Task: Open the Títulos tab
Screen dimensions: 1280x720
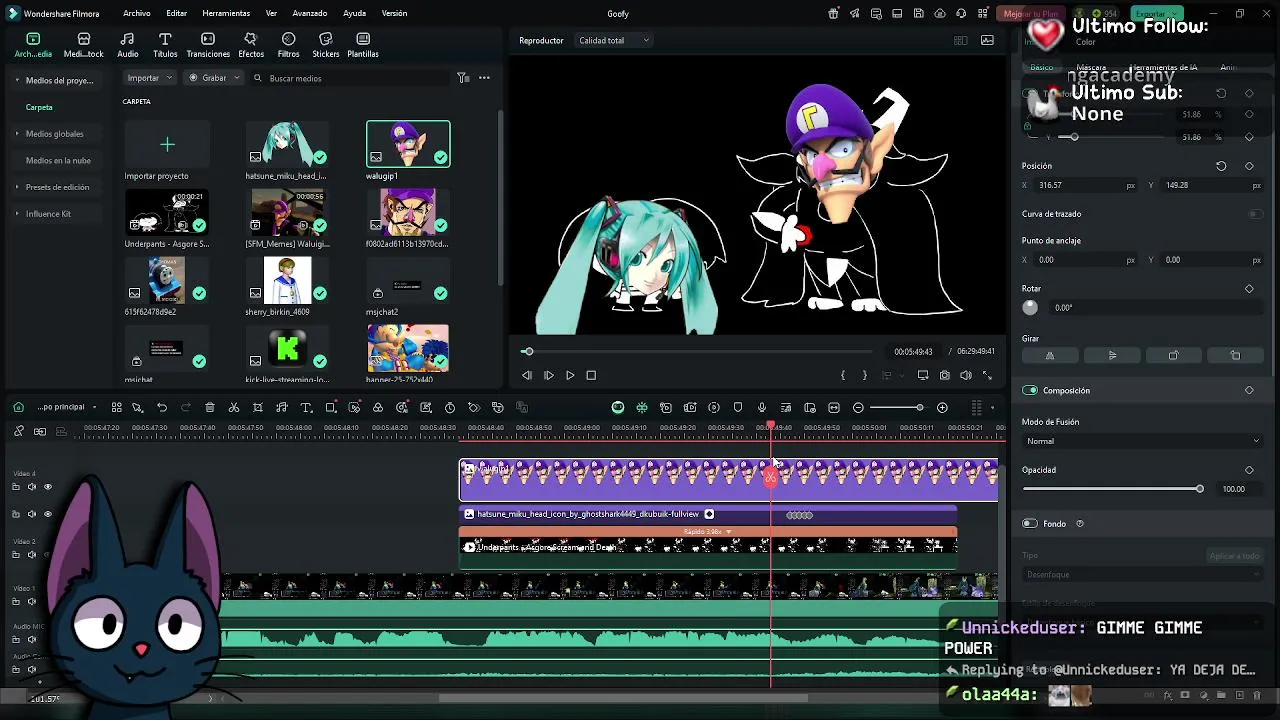Action: coord(165,45)
